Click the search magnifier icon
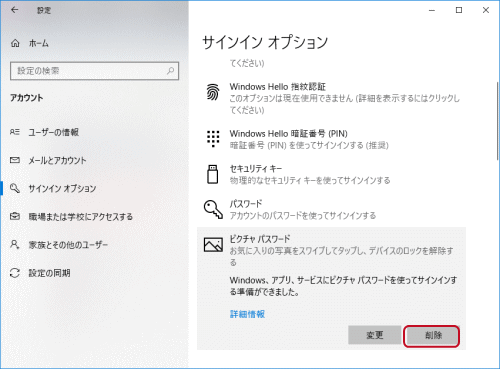This screenshot has width=500, height=369. 170,71
